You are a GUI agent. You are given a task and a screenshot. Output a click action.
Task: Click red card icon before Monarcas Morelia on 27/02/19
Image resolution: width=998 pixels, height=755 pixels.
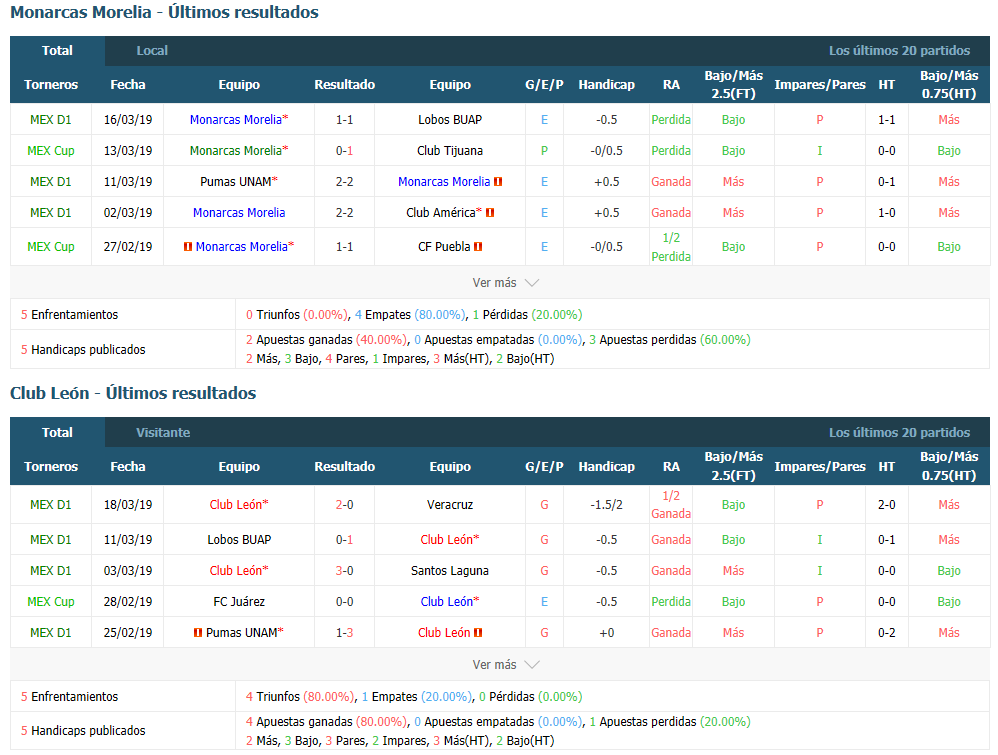(188, 246)
